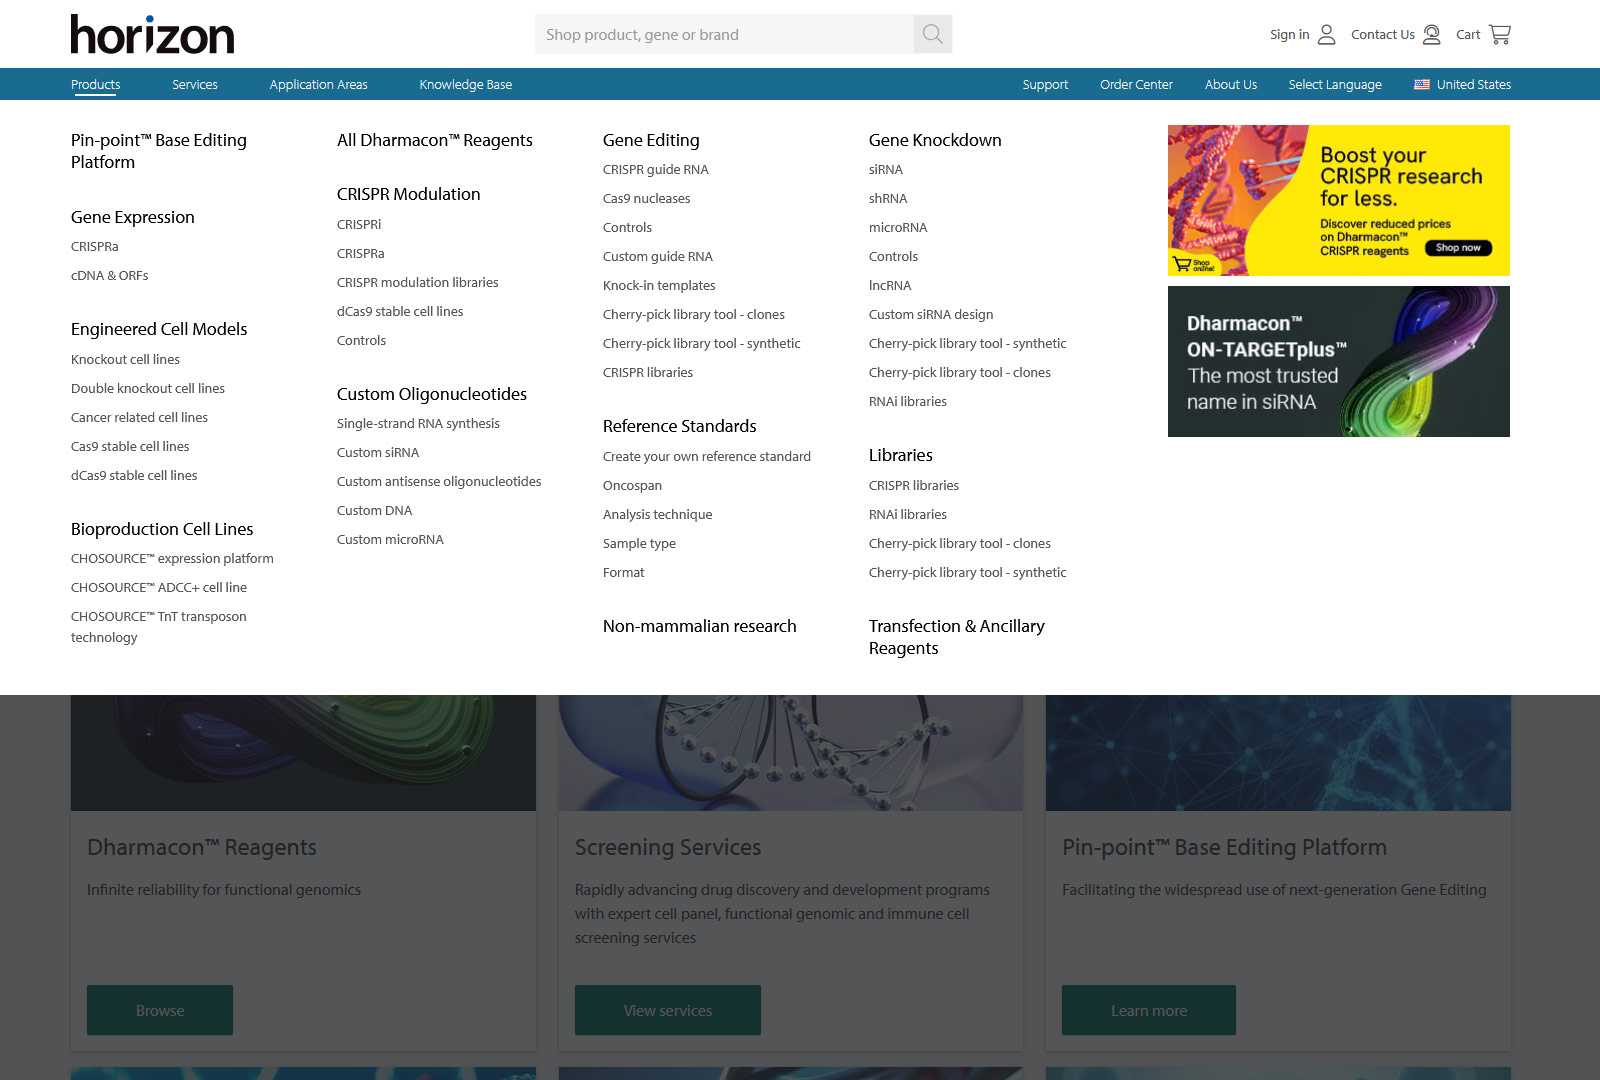The image size is (1600, 1080).
Task: Open Reference Standards category
Action: pyautogui.click(x=680, y=426)
